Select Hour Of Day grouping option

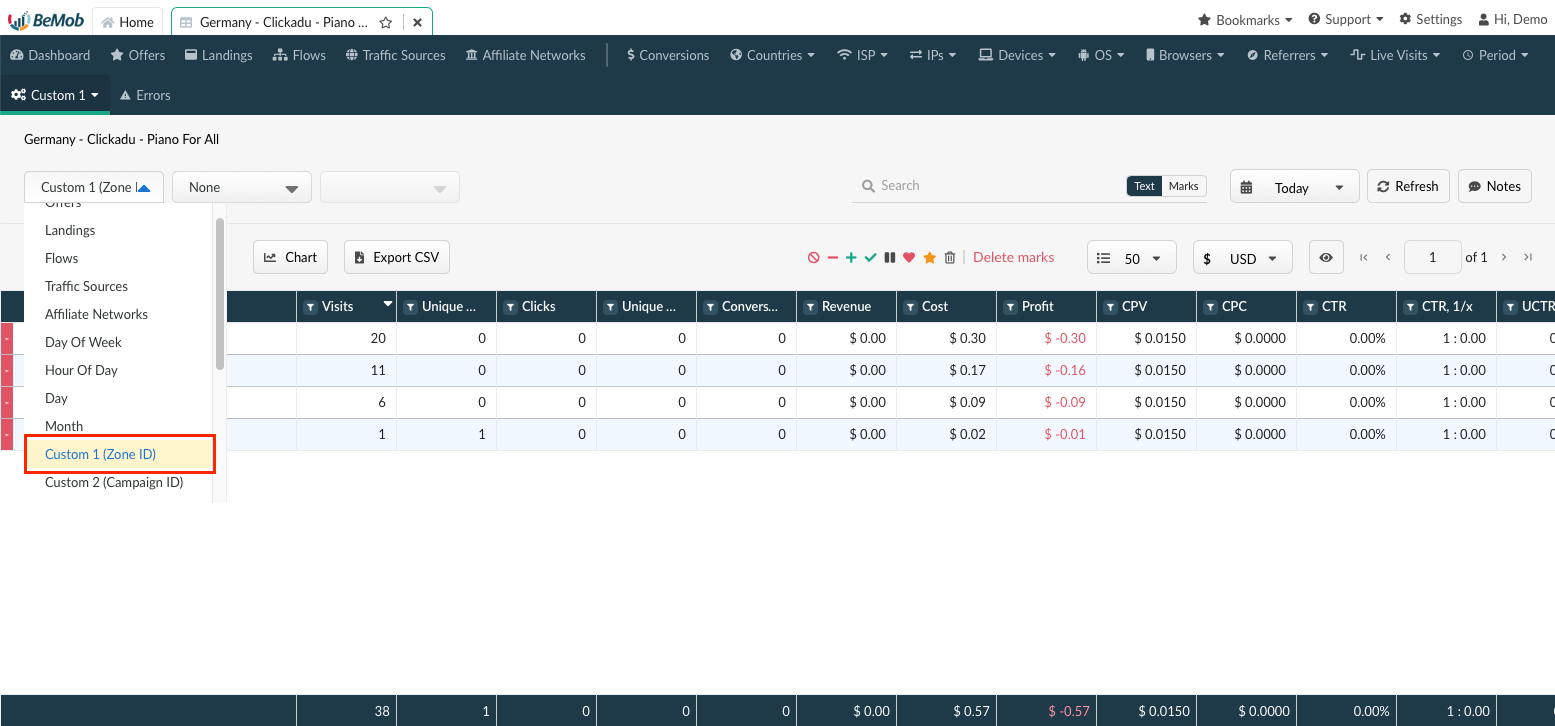[81, 370]
